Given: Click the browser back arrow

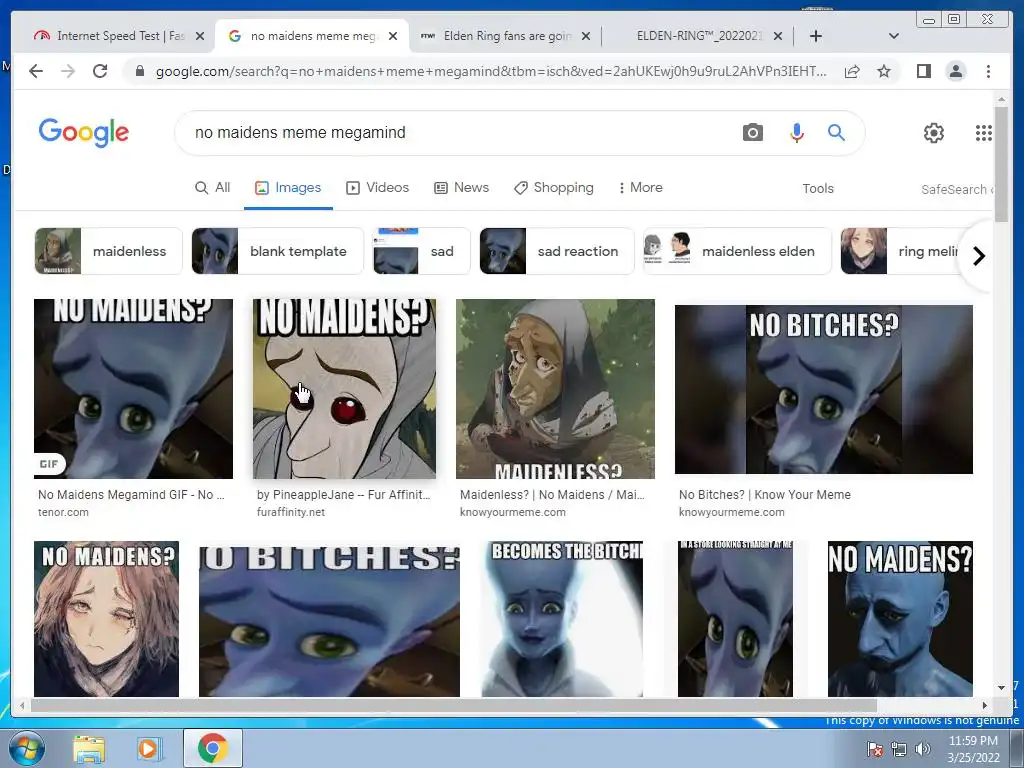Looking at the screenshot, I should pyautogui.click(x=36, y=71).
